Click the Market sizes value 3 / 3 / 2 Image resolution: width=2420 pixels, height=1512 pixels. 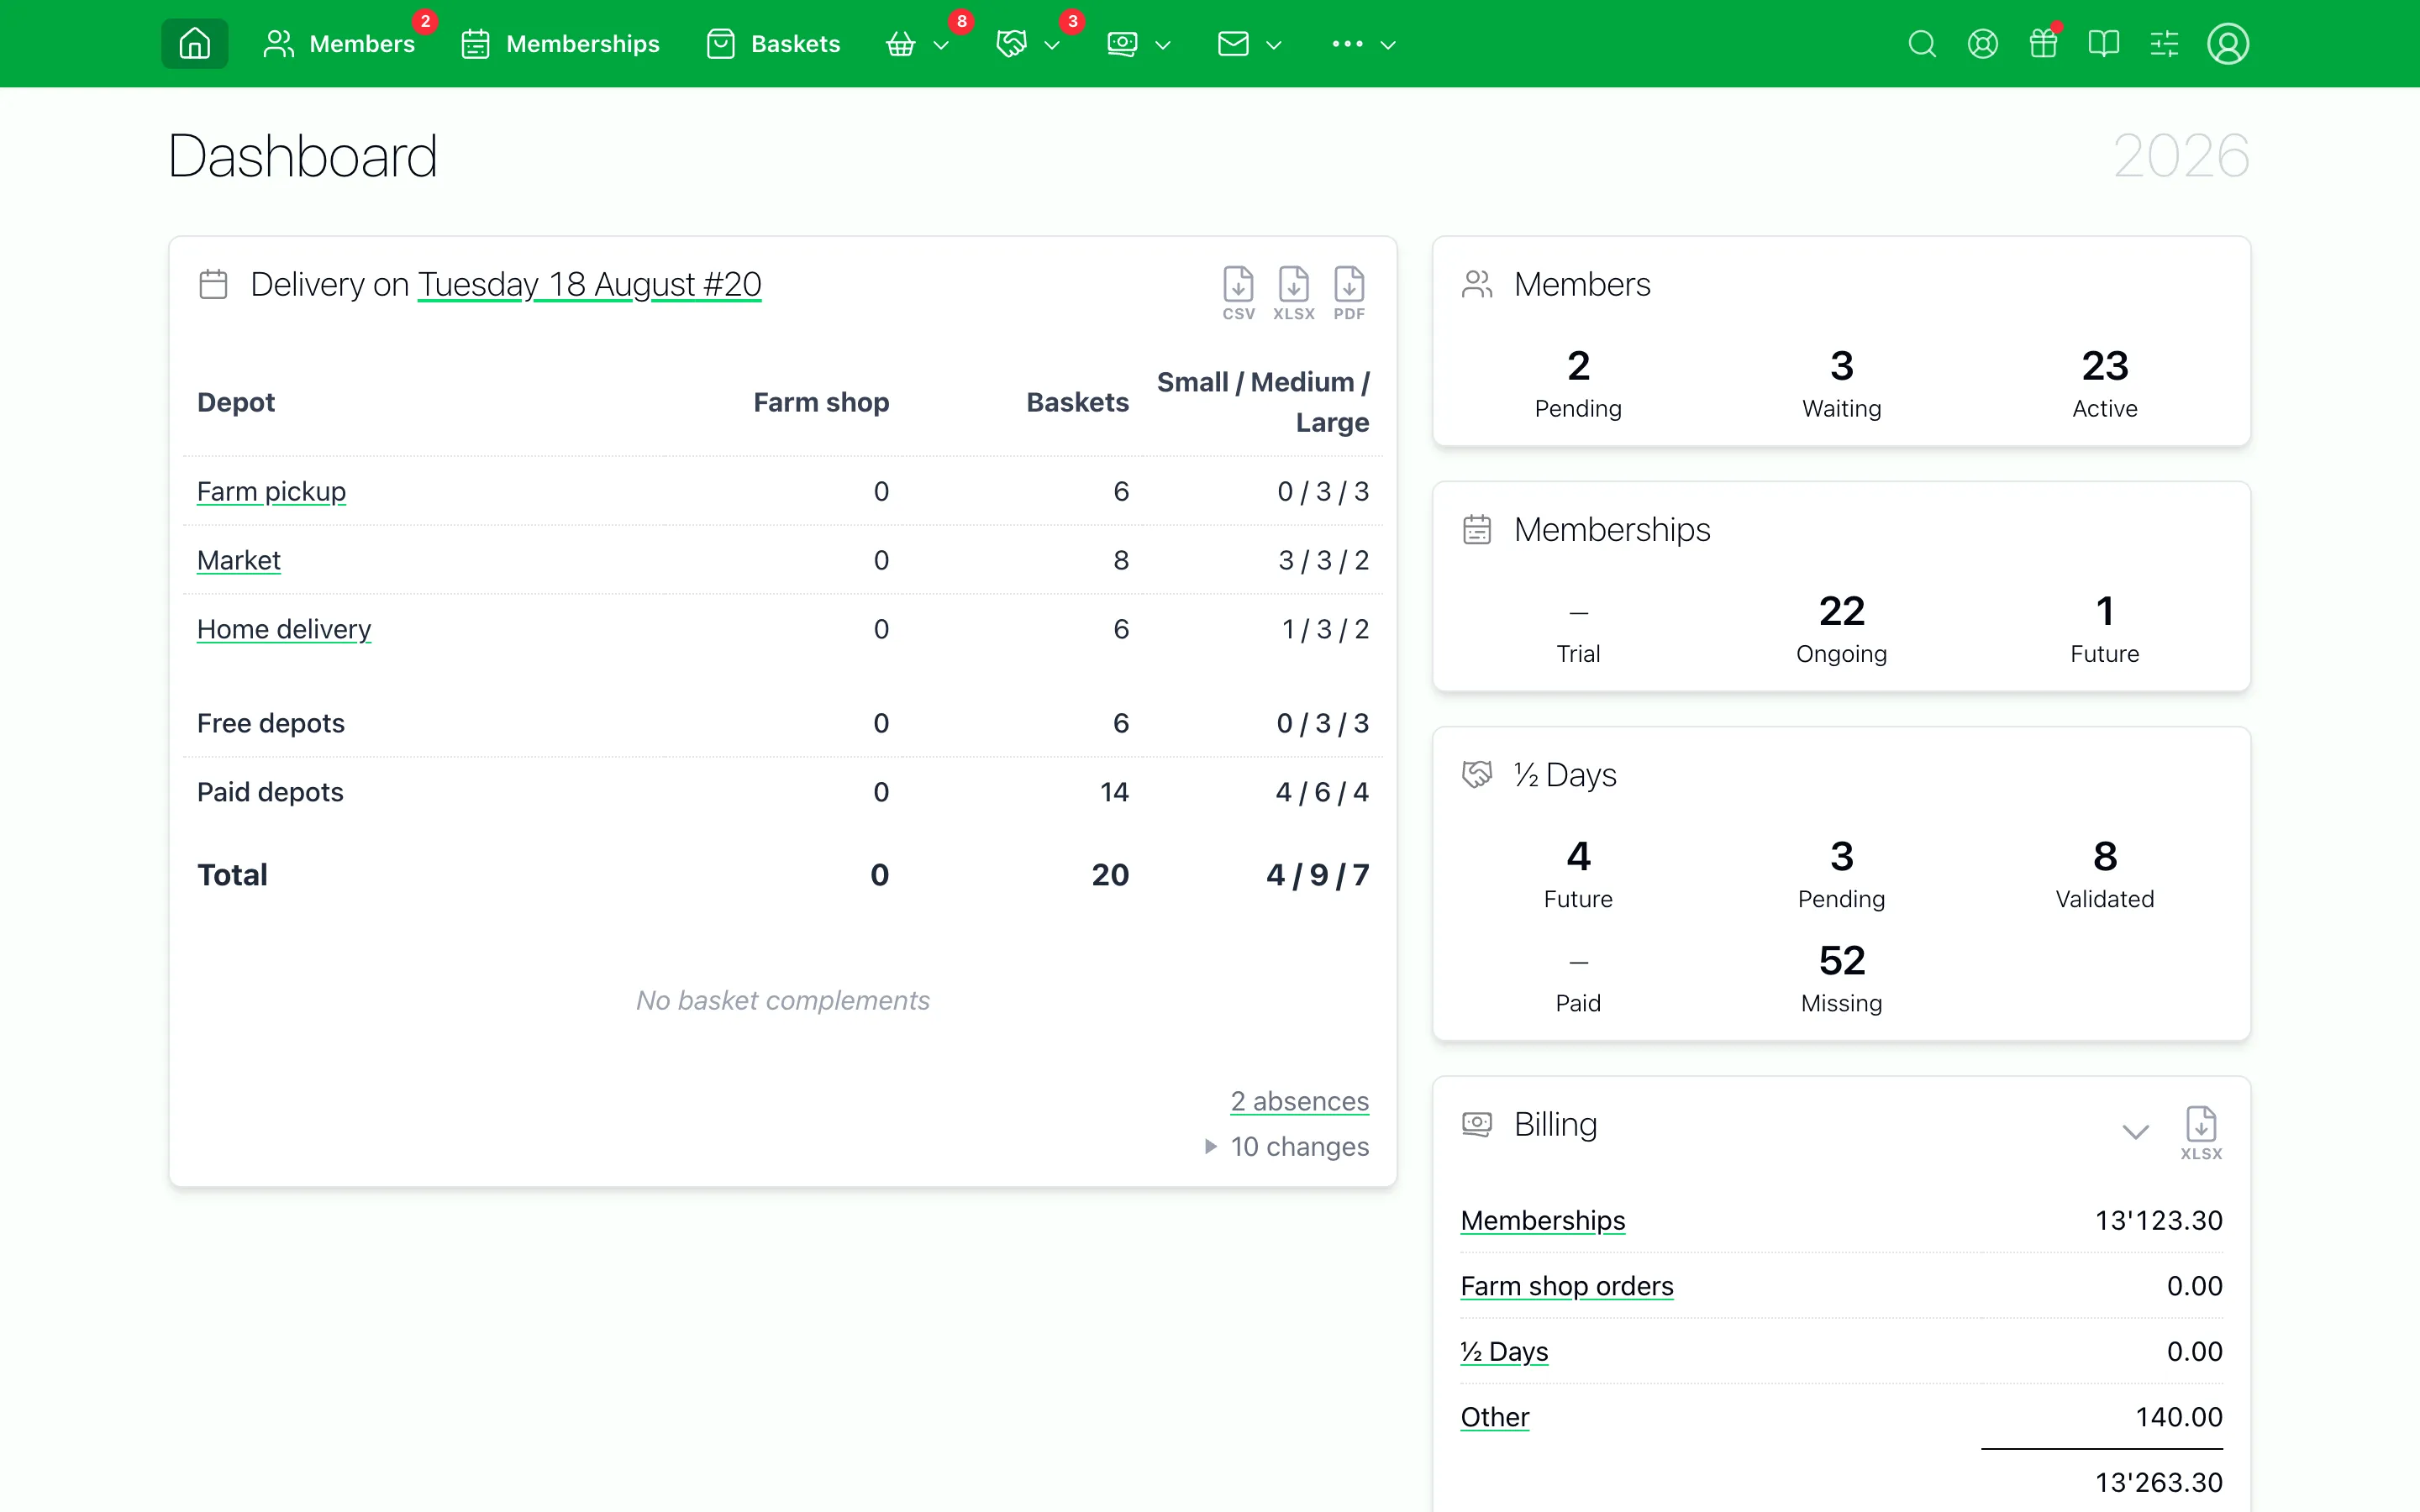1323,560
